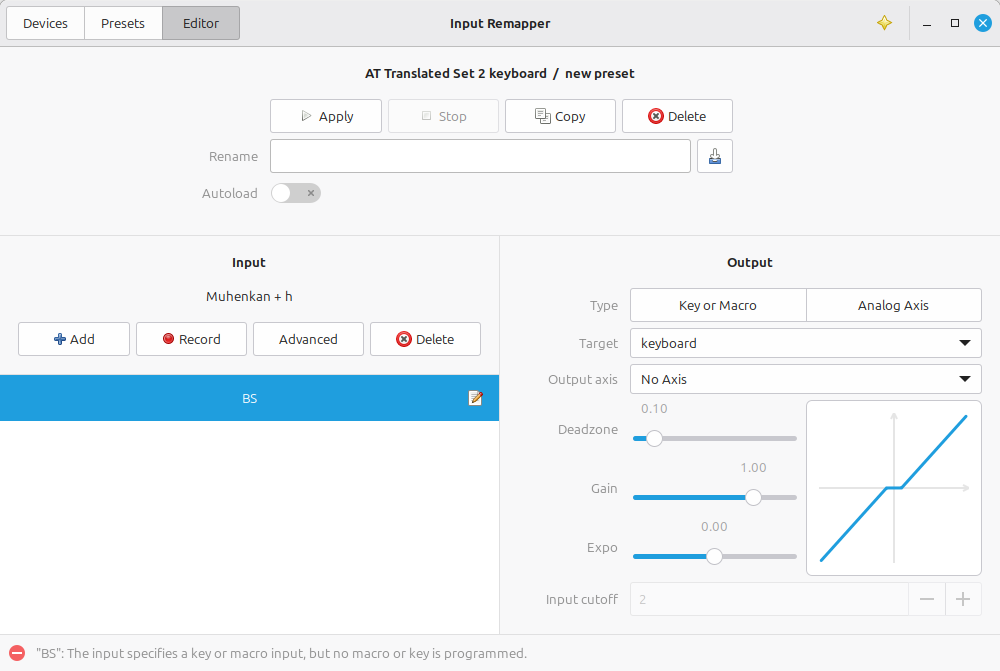The image size is (1000, 671).
Task: Click the Record input button
Action: pos(191,339)
